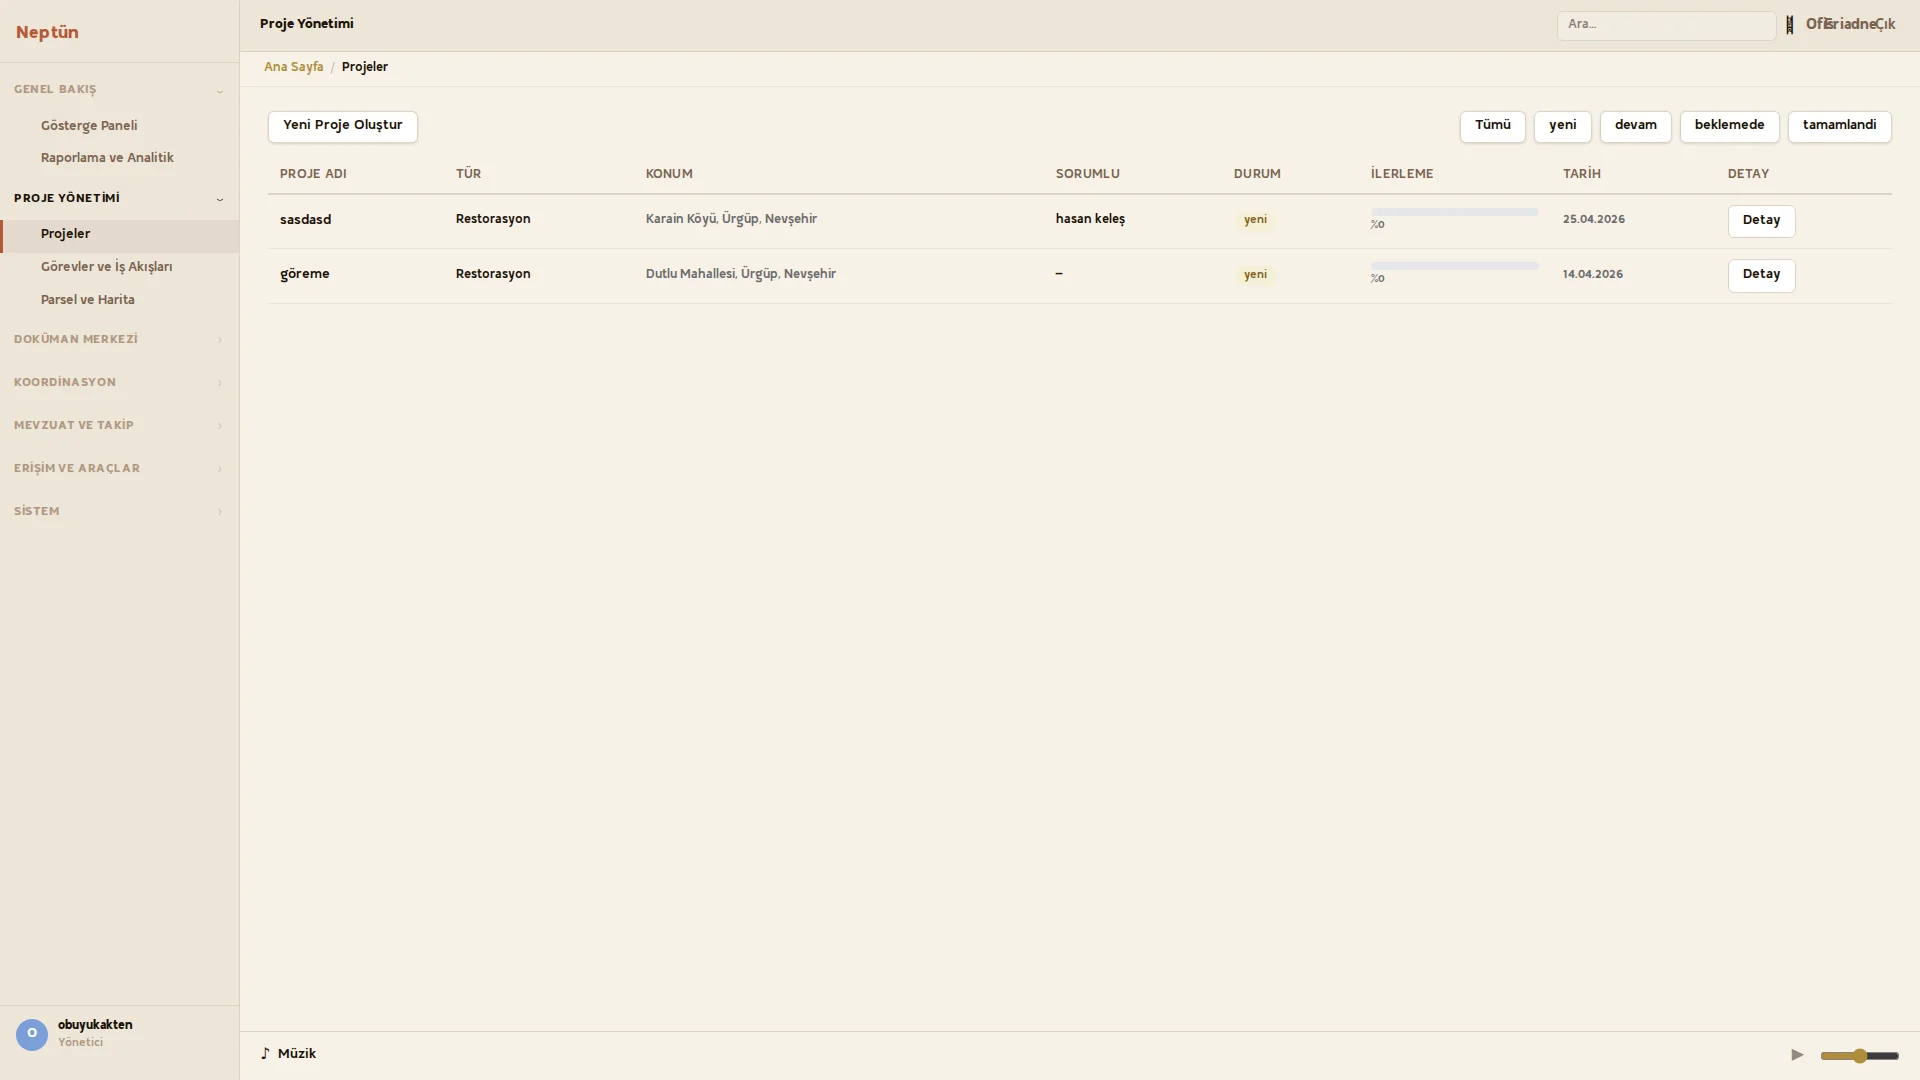Click Çık to log out

coord(1885,25)
